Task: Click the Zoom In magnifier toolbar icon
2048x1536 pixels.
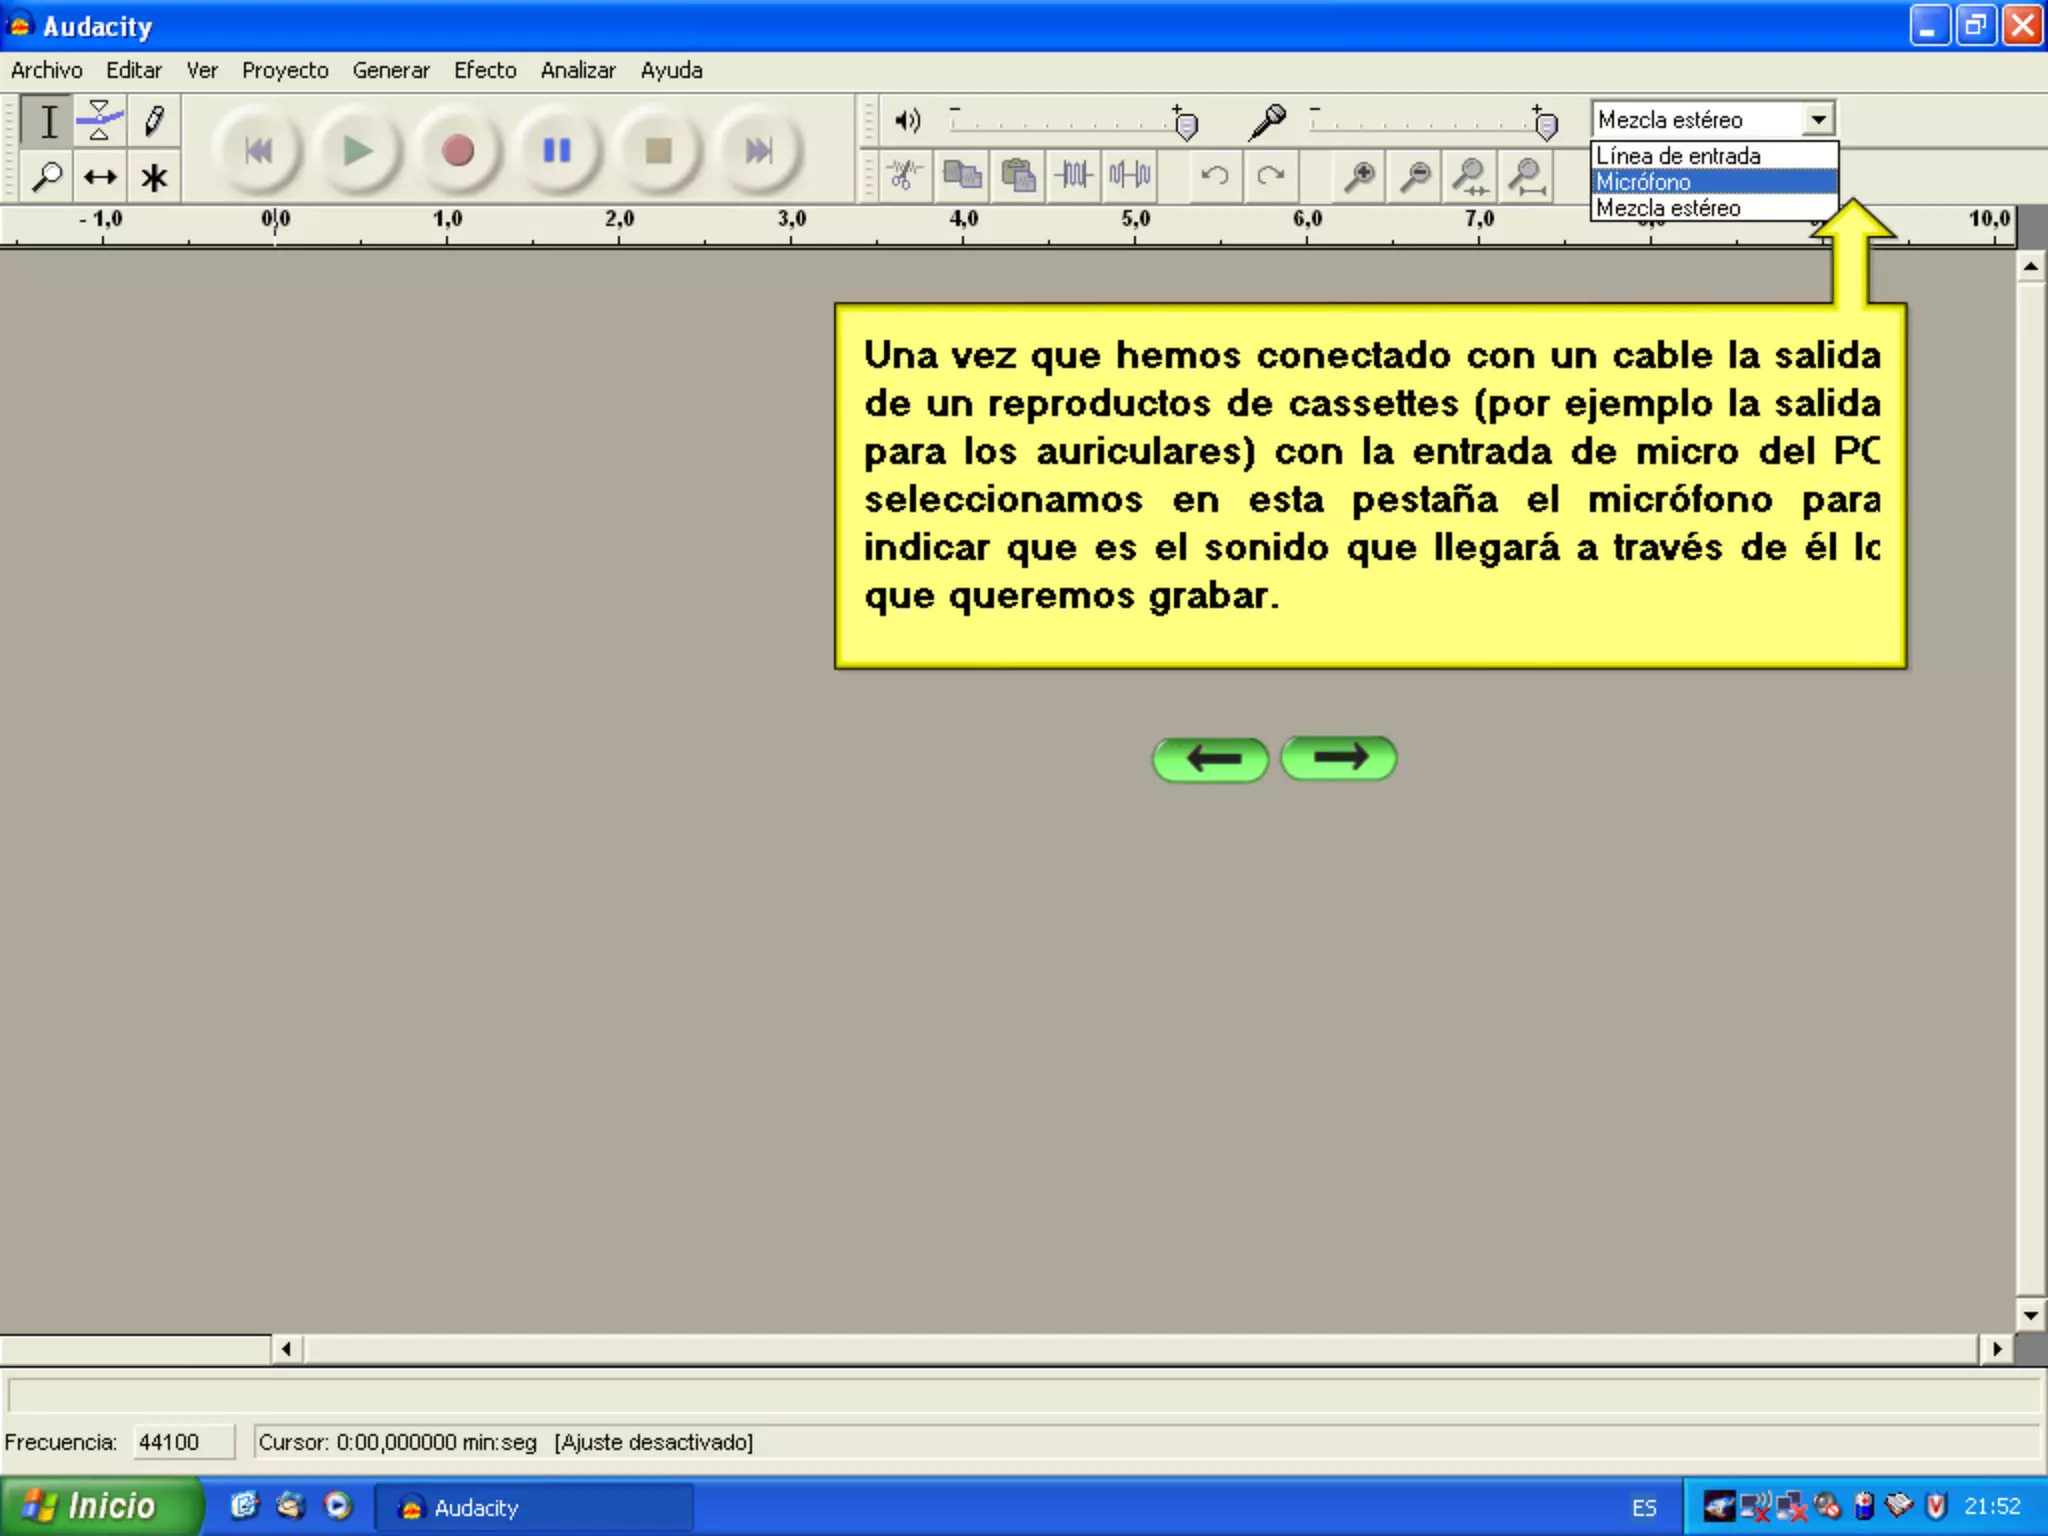Action: tap(1359, 176)
